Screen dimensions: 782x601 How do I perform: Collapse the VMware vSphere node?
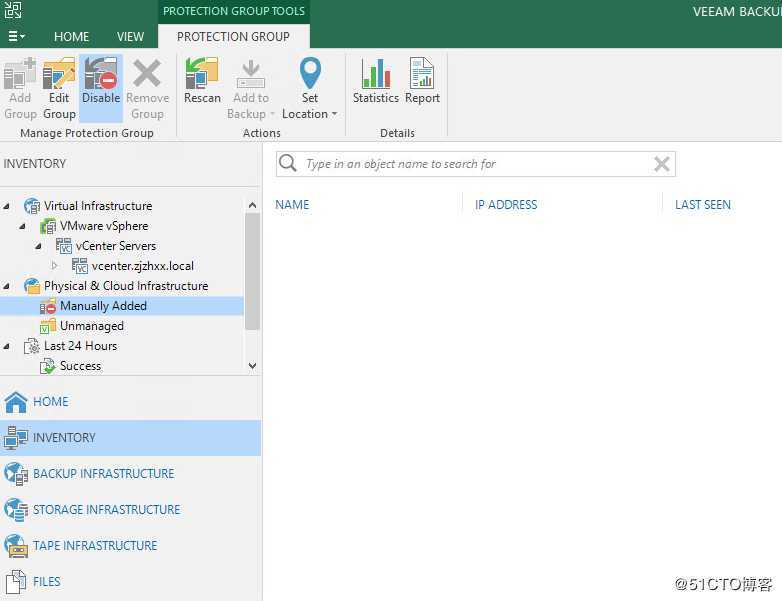coord(23,226)
